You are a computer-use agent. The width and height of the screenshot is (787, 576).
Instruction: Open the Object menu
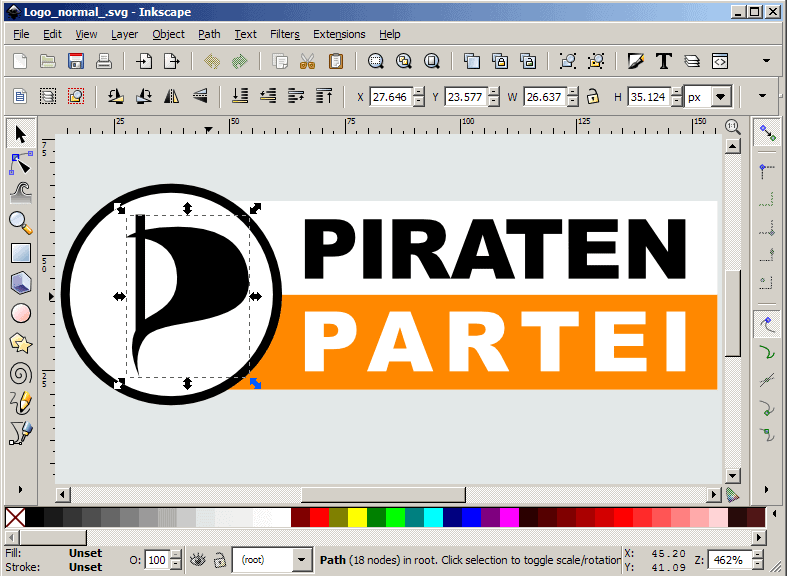click(169, 34)
